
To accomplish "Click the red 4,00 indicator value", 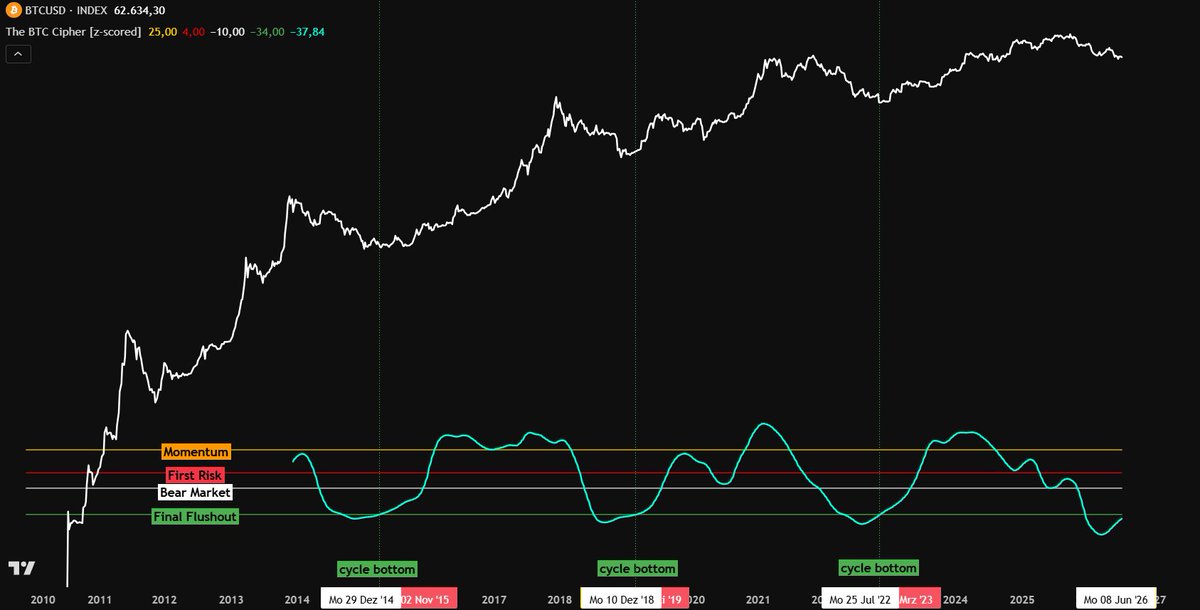I will click(x=194, y=32).
